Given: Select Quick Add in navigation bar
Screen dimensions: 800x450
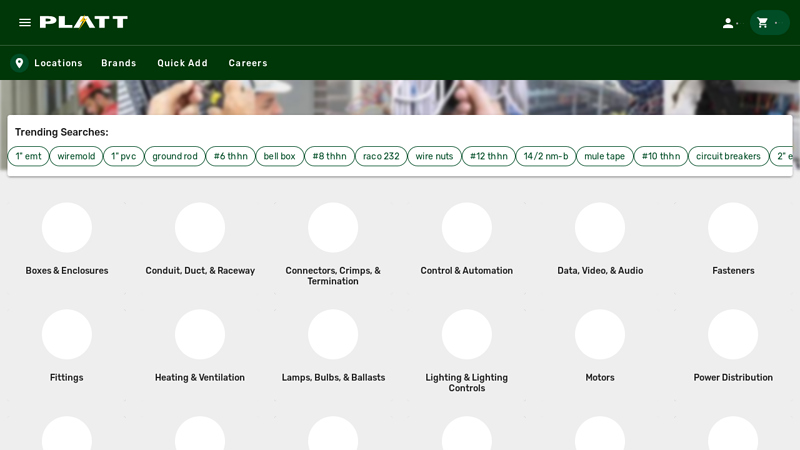Looking at the screenshot, I should pyautogui.click(x=182, y=63).
